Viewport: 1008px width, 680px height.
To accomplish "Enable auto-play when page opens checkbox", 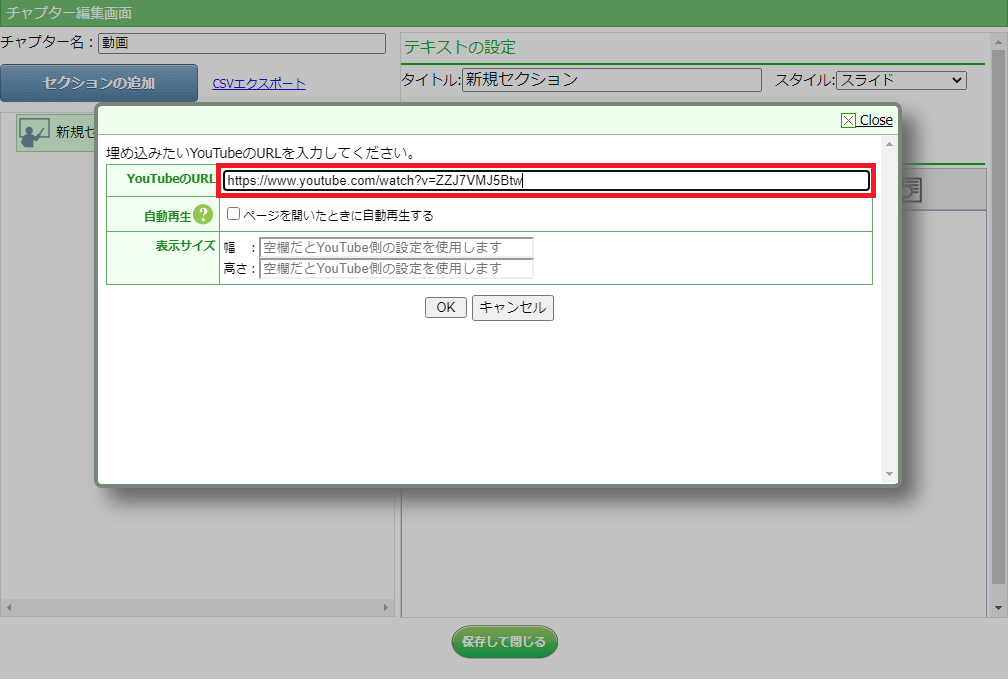I will pyautogui.click(x=233, y=214).
